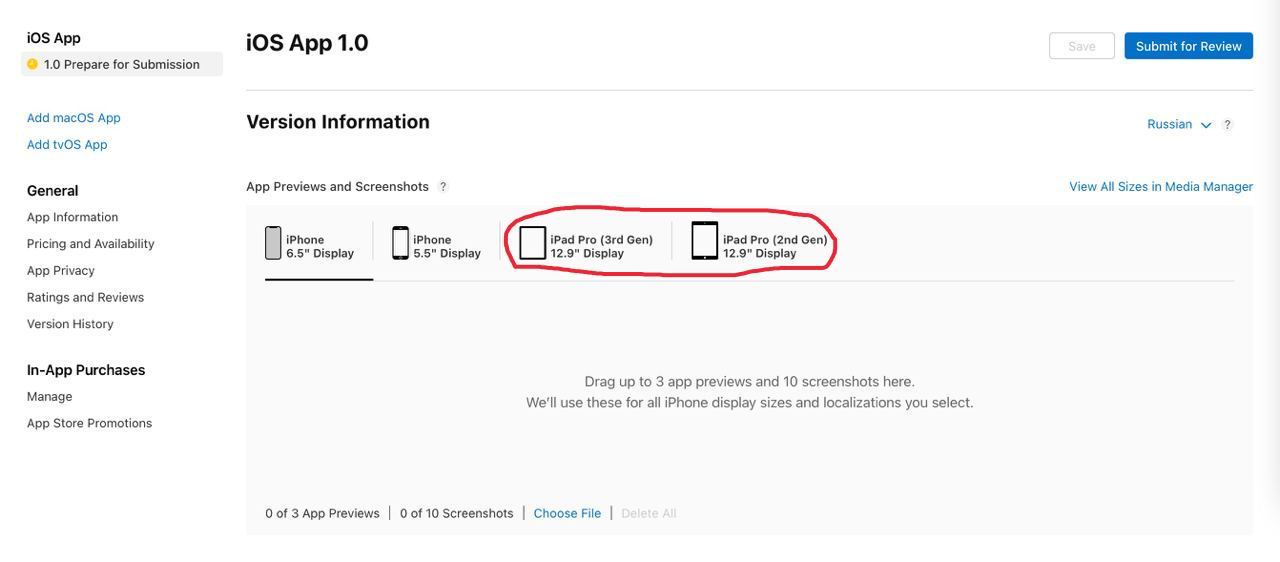Click the iPhone 6.5" Display device icon
The width and height of the screenshot is (1280, 562).
273,243
